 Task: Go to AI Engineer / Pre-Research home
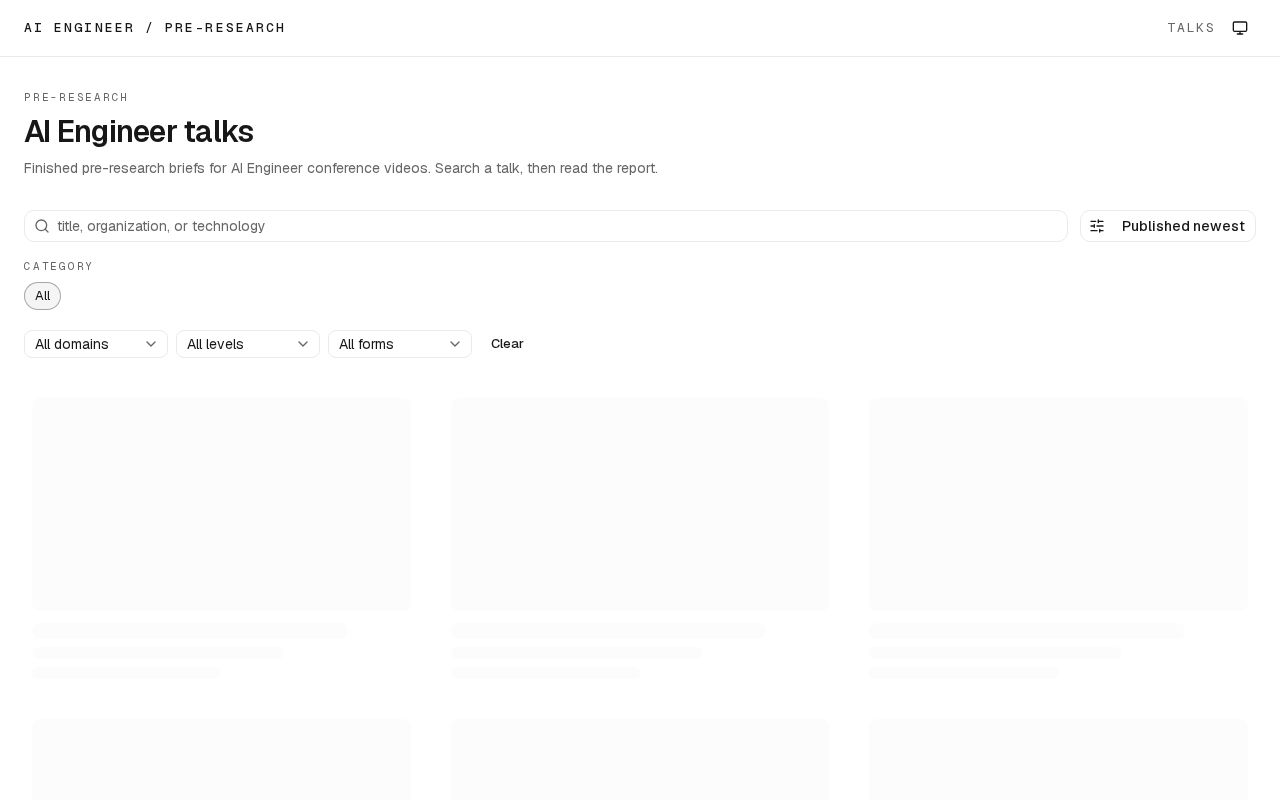[x=155, y=28]
